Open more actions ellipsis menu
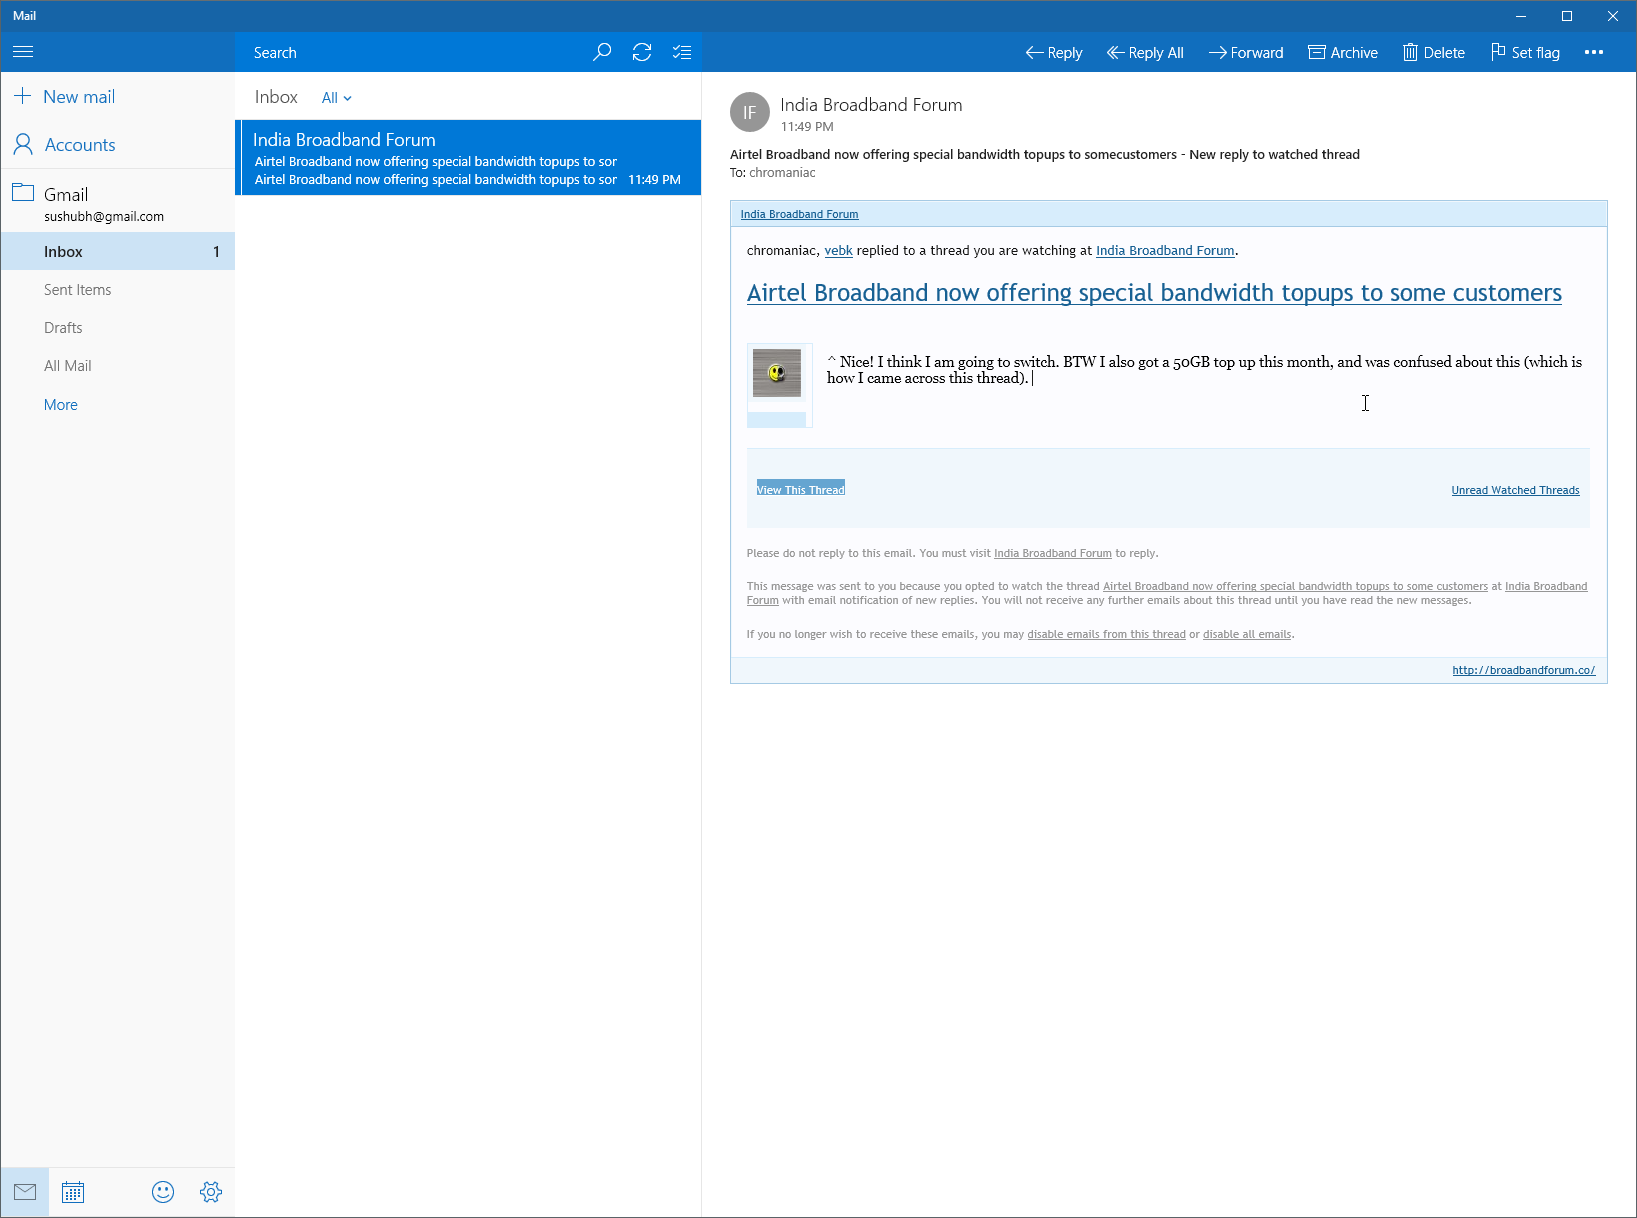Screen dimensions: 1637x1218 [x=1594, y=52]
